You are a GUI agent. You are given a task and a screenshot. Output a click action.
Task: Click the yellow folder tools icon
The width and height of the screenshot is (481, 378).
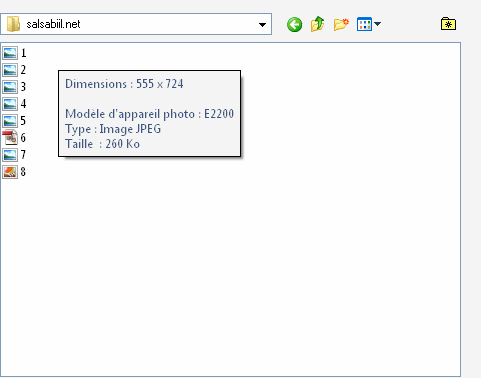(448, 24)
